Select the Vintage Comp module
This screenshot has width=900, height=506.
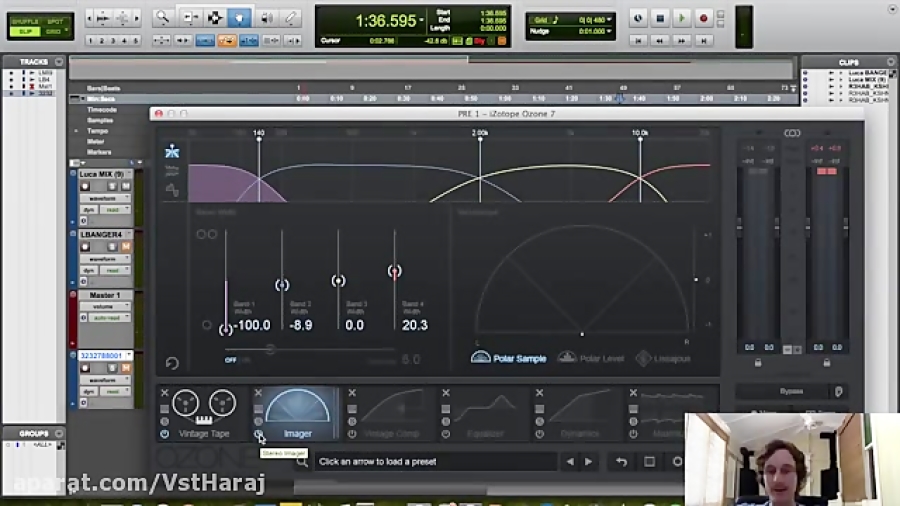click(x=391, y=414)
